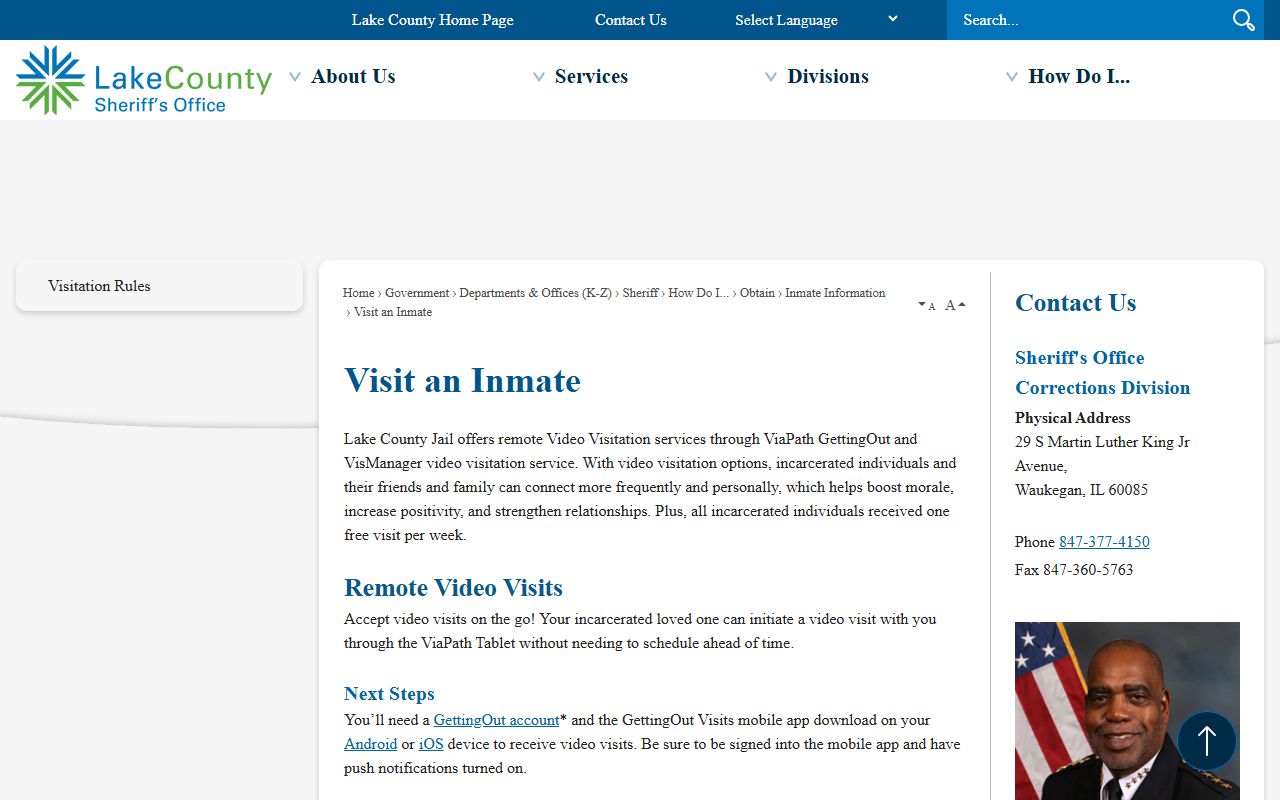Open the iOS app link
Viewport: 1280px width, 800px height.
(431, 744)
